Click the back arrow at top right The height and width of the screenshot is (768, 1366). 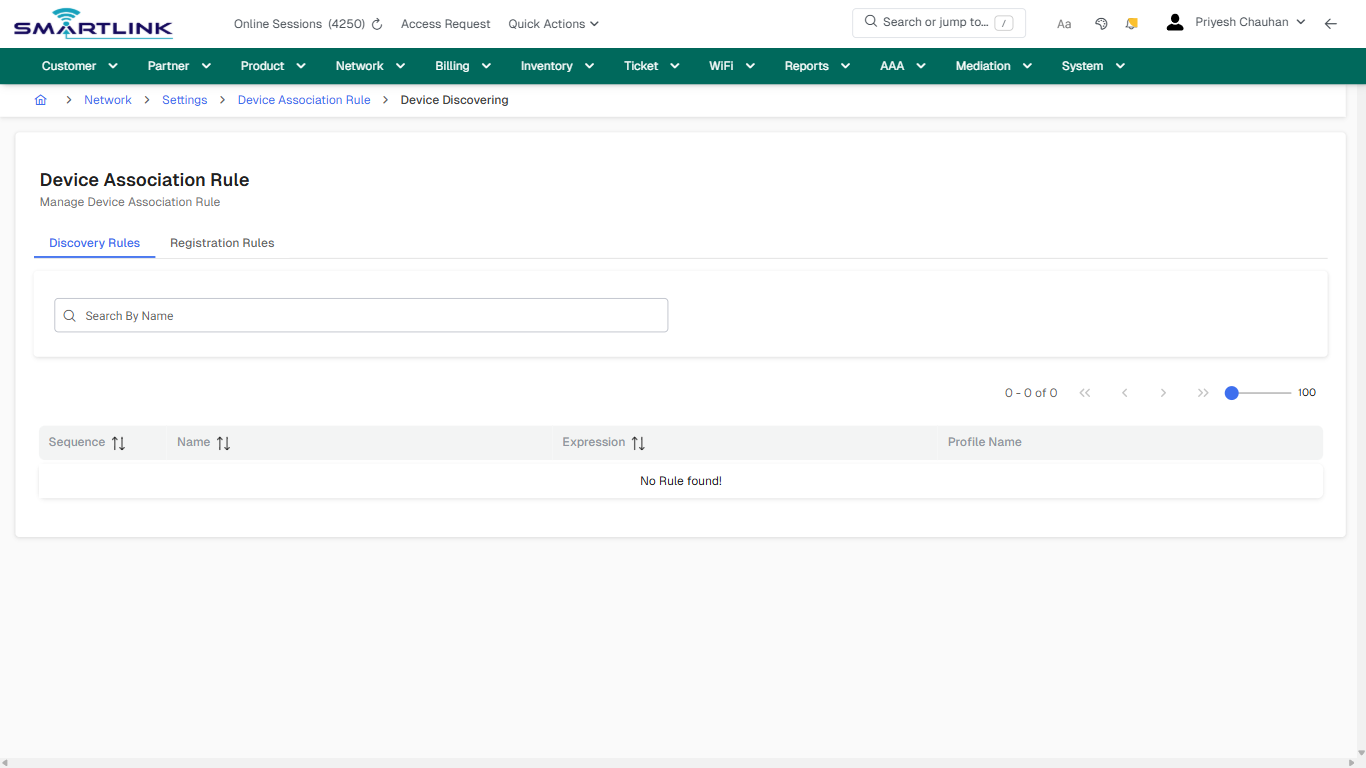(x=1331, y=23)
